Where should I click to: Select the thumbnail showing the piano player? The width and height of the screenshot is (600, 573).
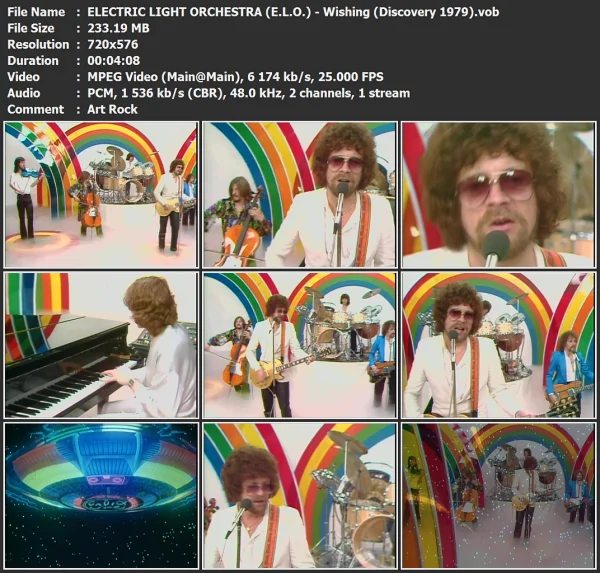click(x=101, y=345)
